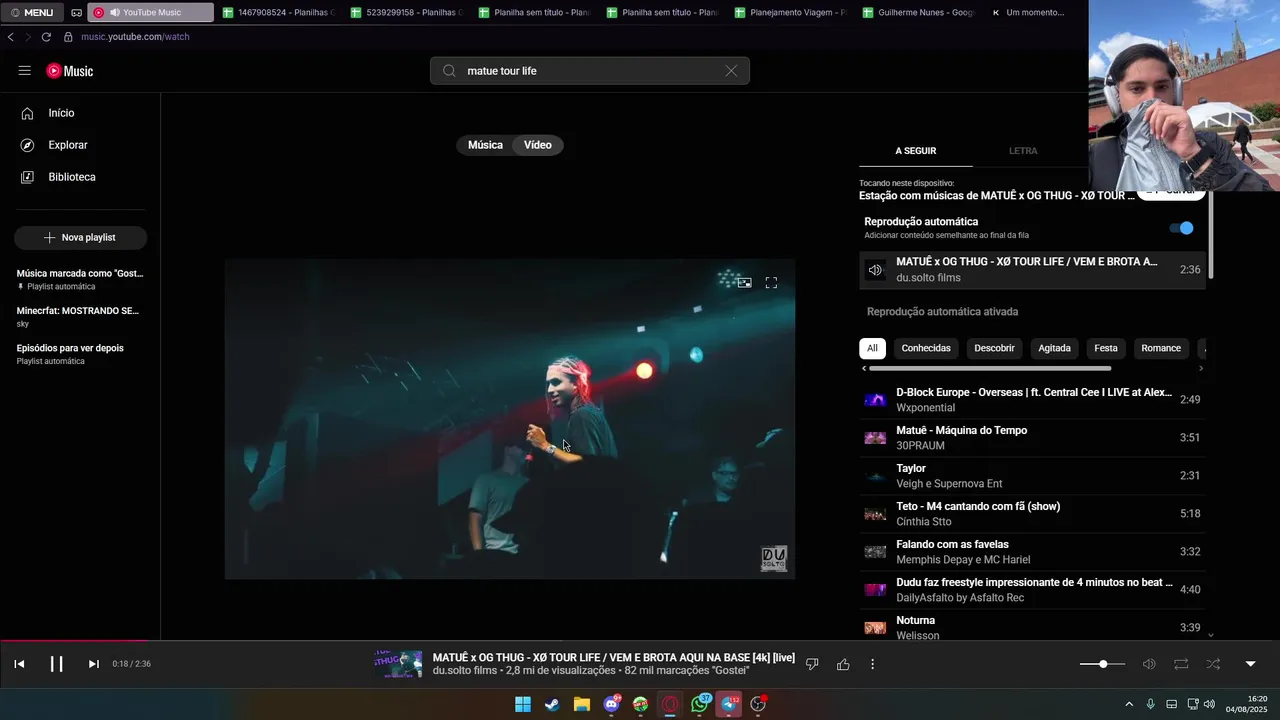Viewport: 1280px width, 720px height.
Task: Open the more options menu in player bar
Action: 872,664
